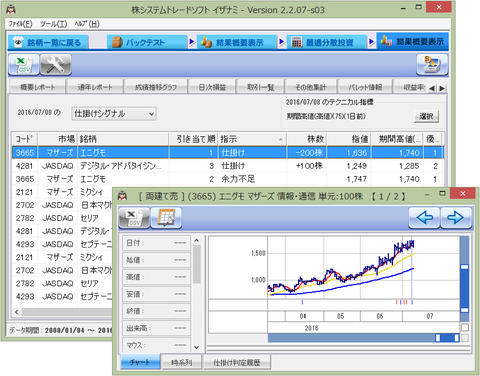Open the パレット情報 tab
Viewport: 480px width, 376px height.
click(x=365, y=87)
